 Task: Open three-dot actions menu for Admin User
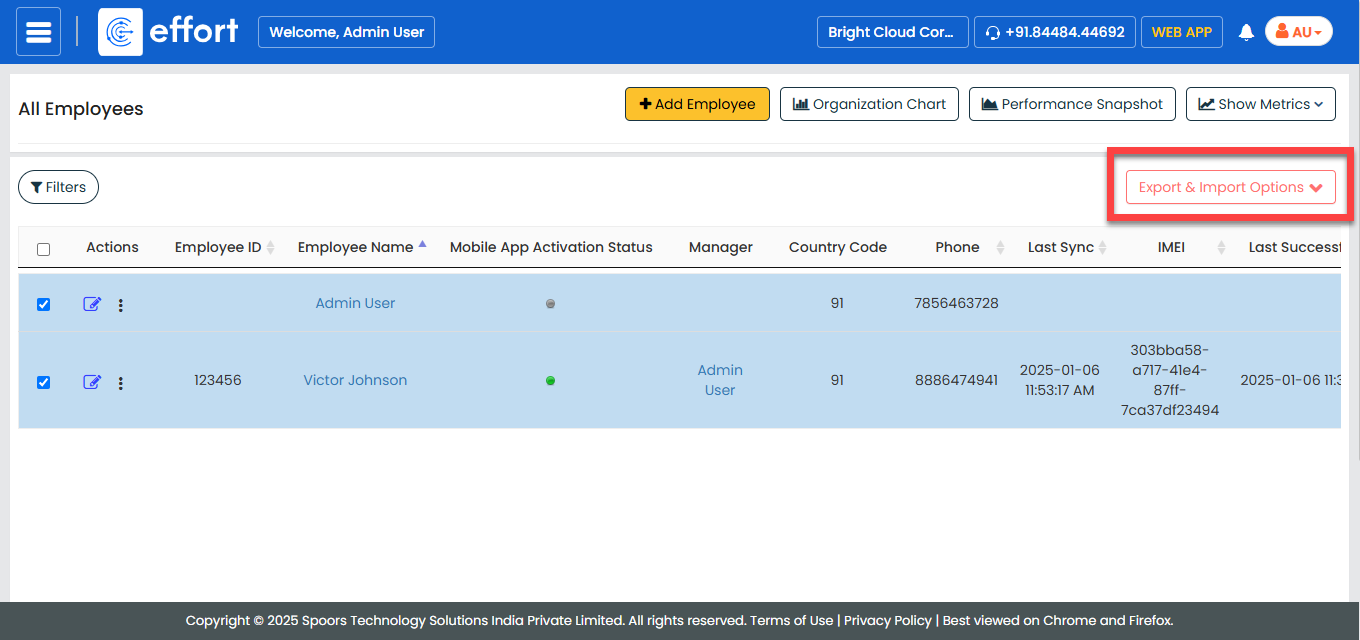tap(121, 305)
